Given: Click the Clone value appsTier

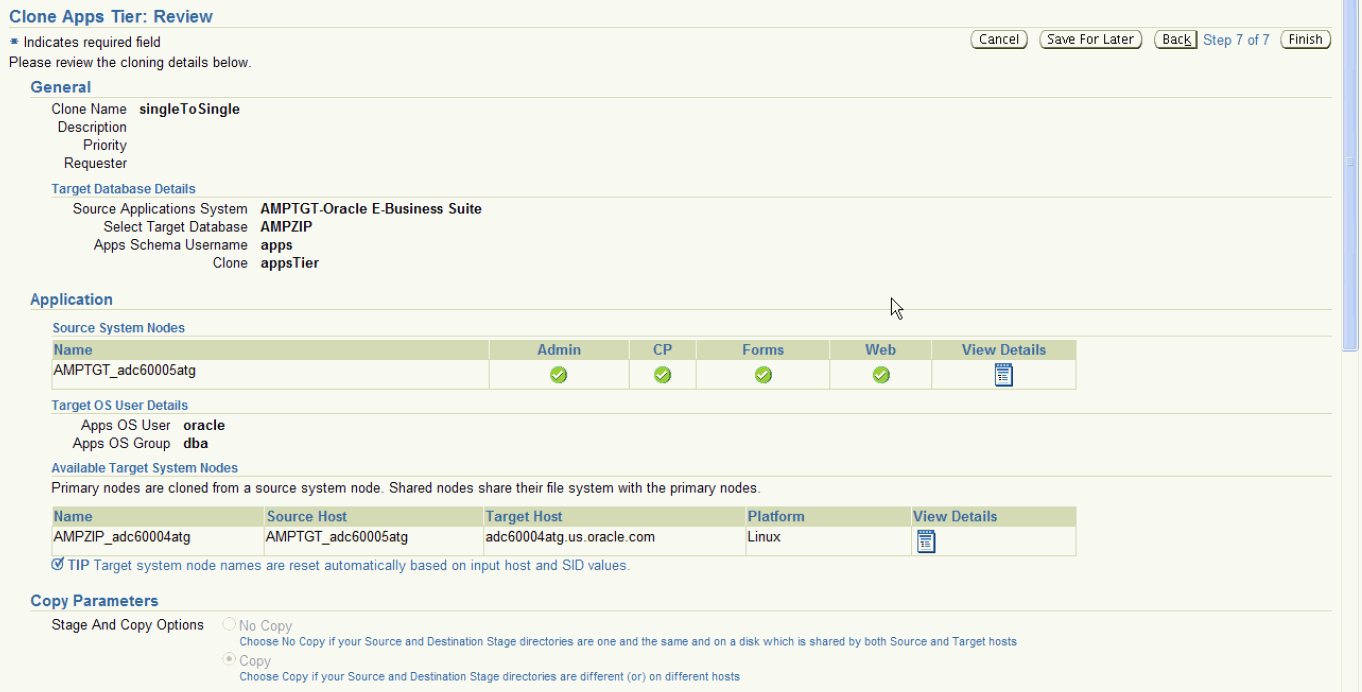Looking at the screenshot, I should coord(289,263).
